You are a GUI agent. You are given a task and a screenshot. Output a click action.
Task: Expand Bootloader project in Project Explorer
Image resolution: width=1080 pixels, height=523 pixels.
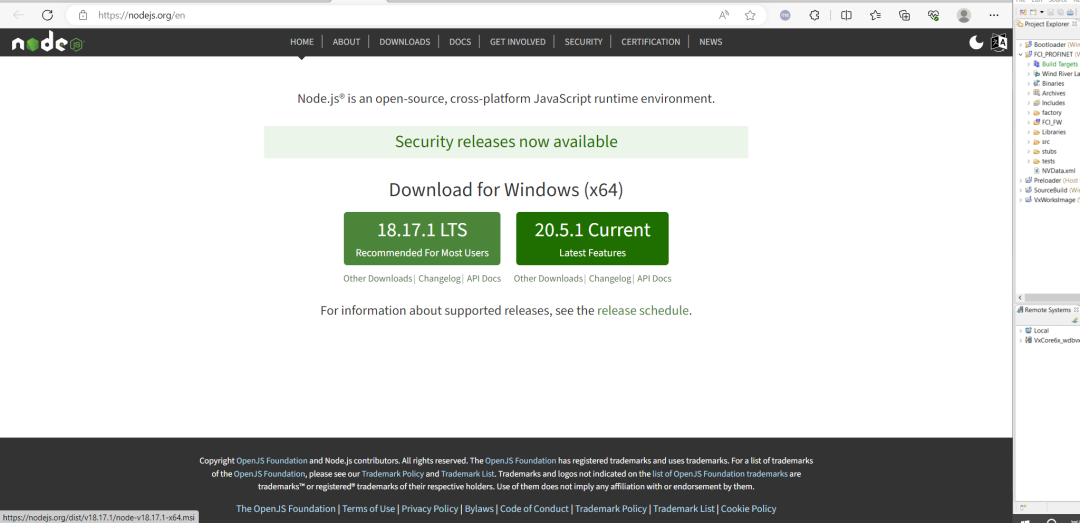pos(1021,45)
